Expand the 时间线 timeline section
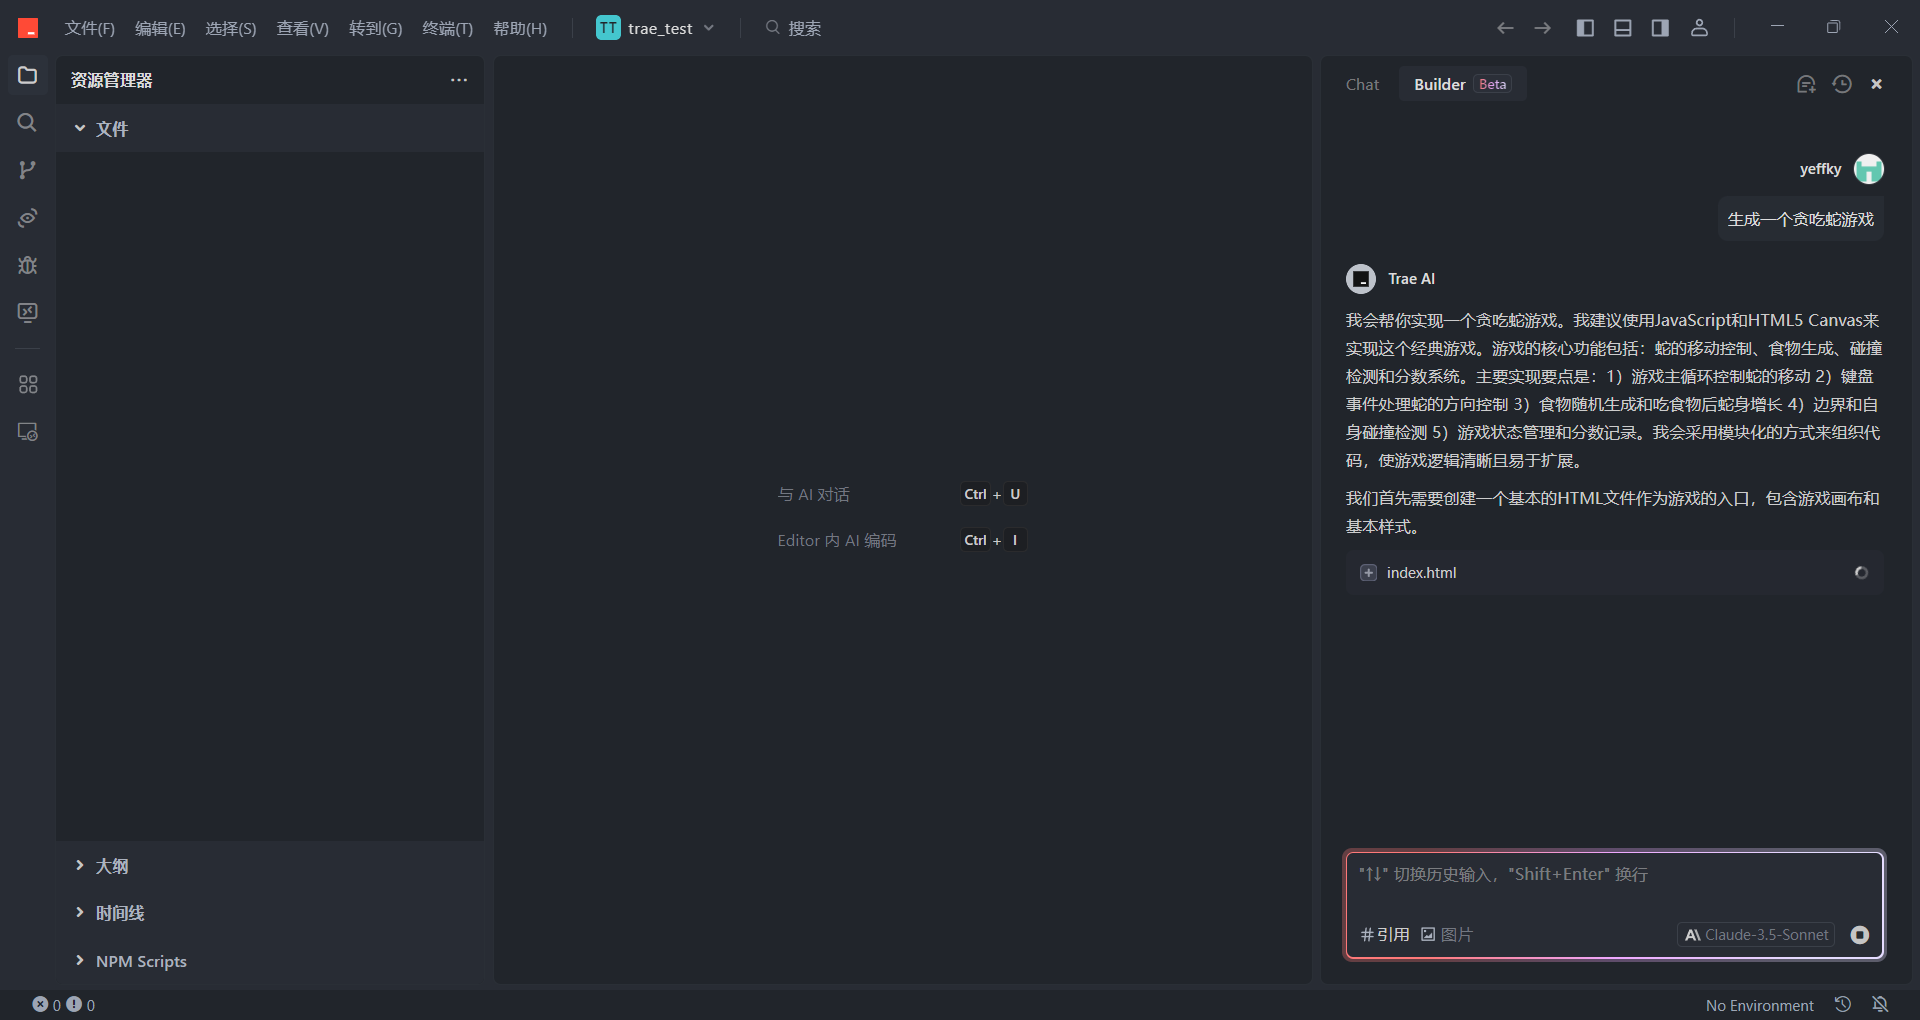This screenshot has width=1920, height=1020. 270,913
